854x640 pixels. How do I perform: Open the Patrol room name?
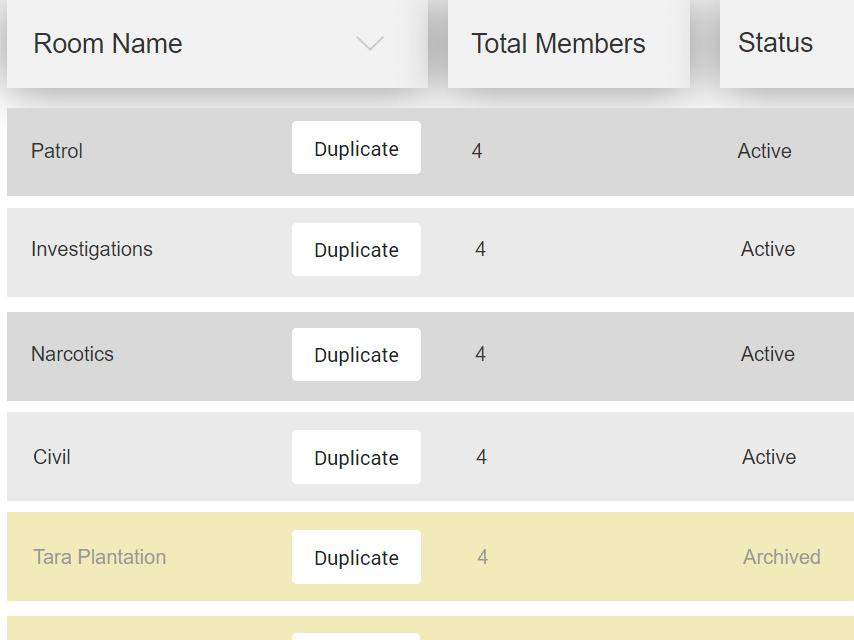[57, 151]
